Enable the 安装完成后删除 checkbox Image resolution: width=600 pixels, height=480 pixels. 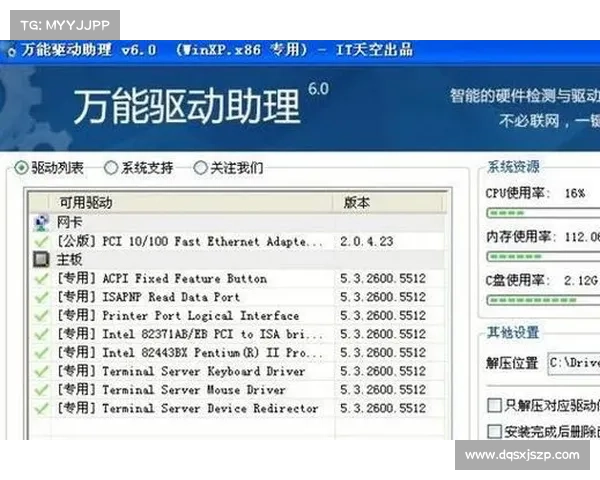pos(494,431)
